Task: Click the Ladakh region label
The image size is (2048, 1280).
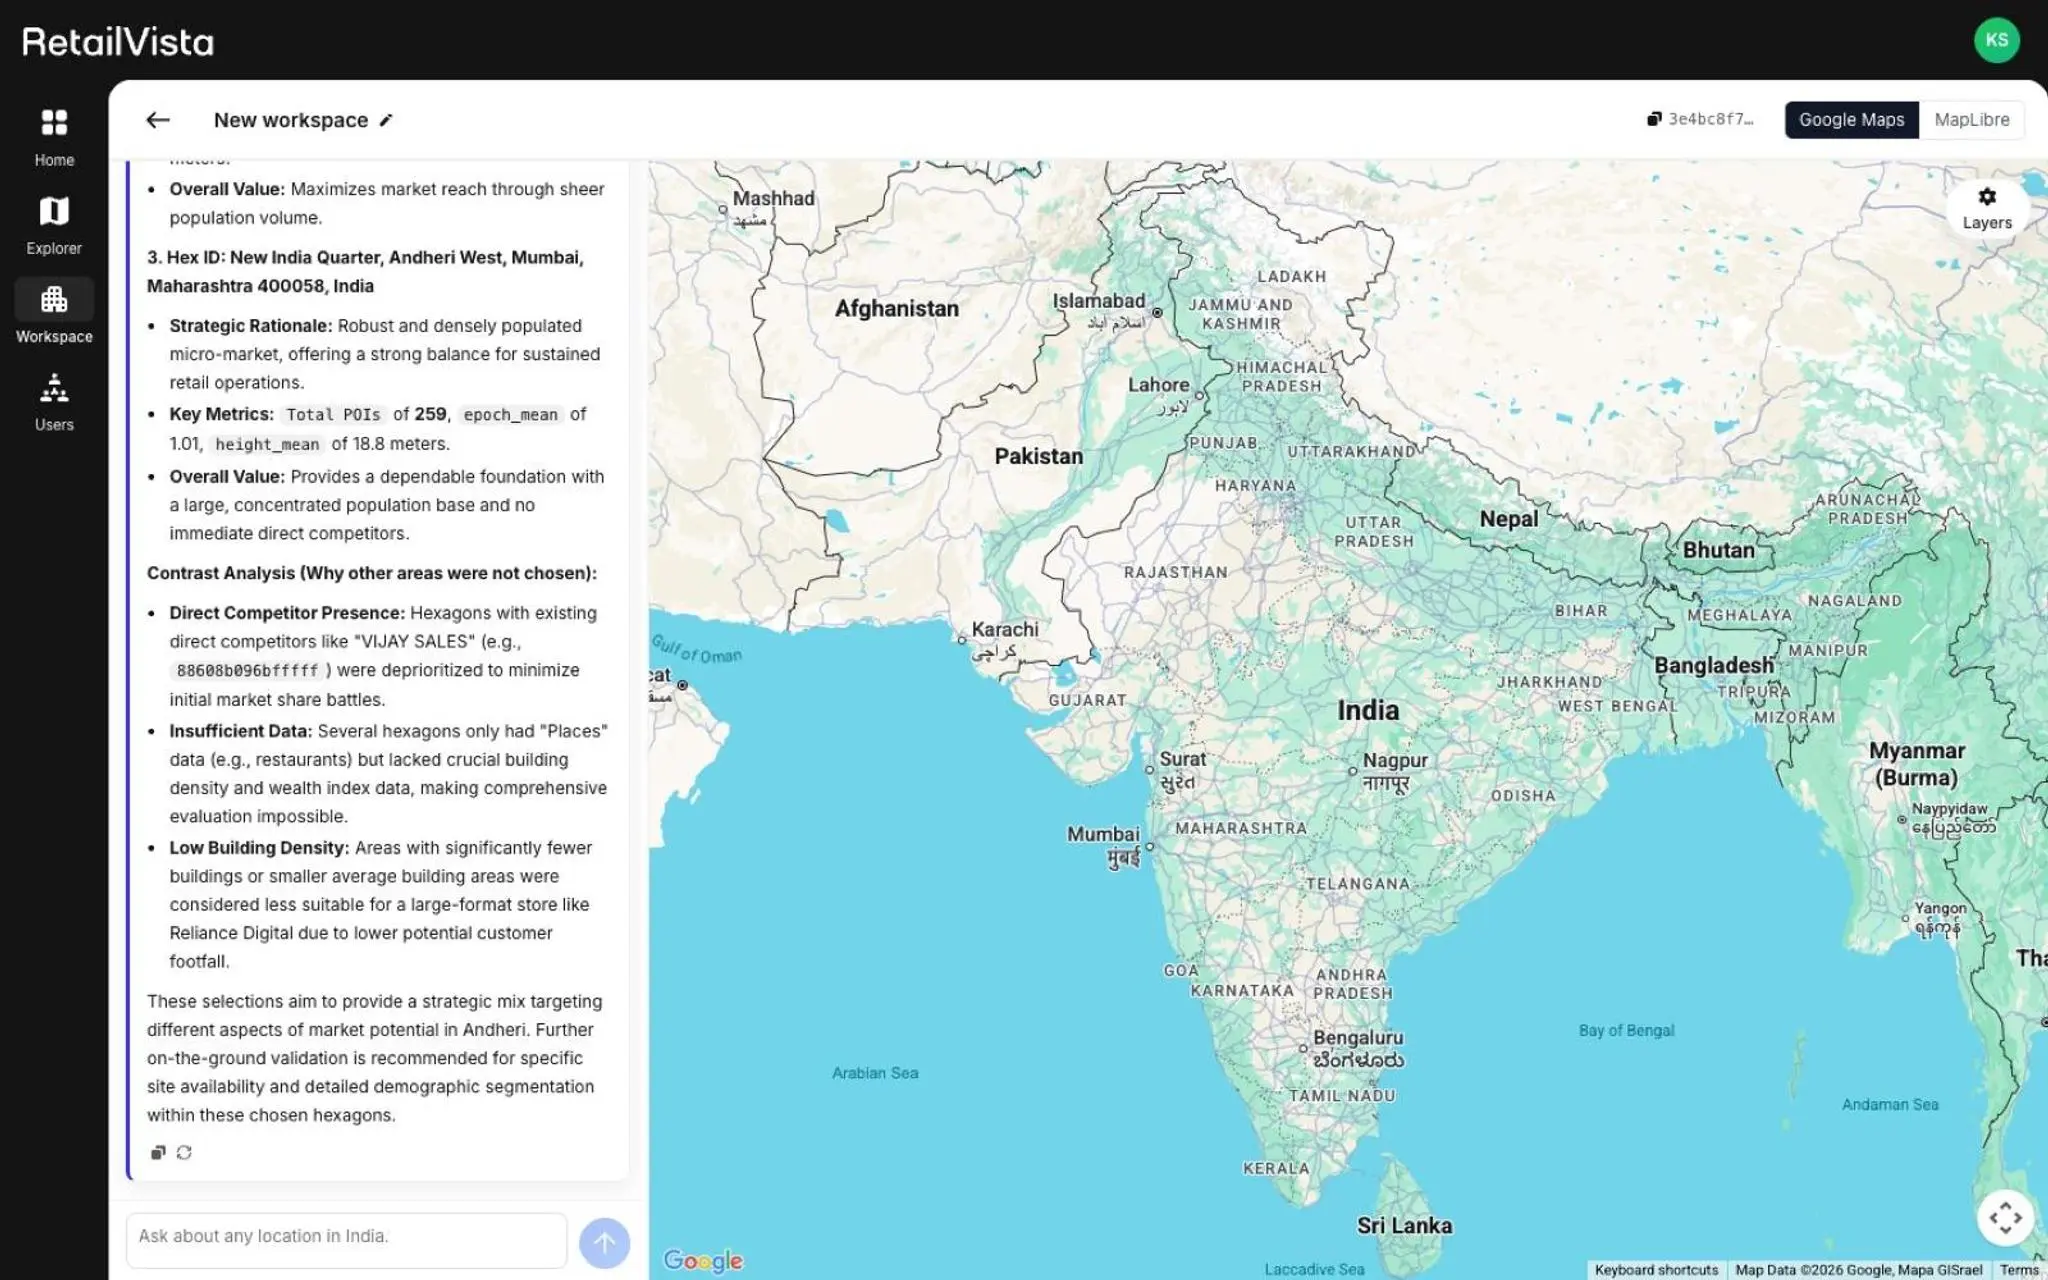Action: pyautogui.click(x=1291, y=276)
